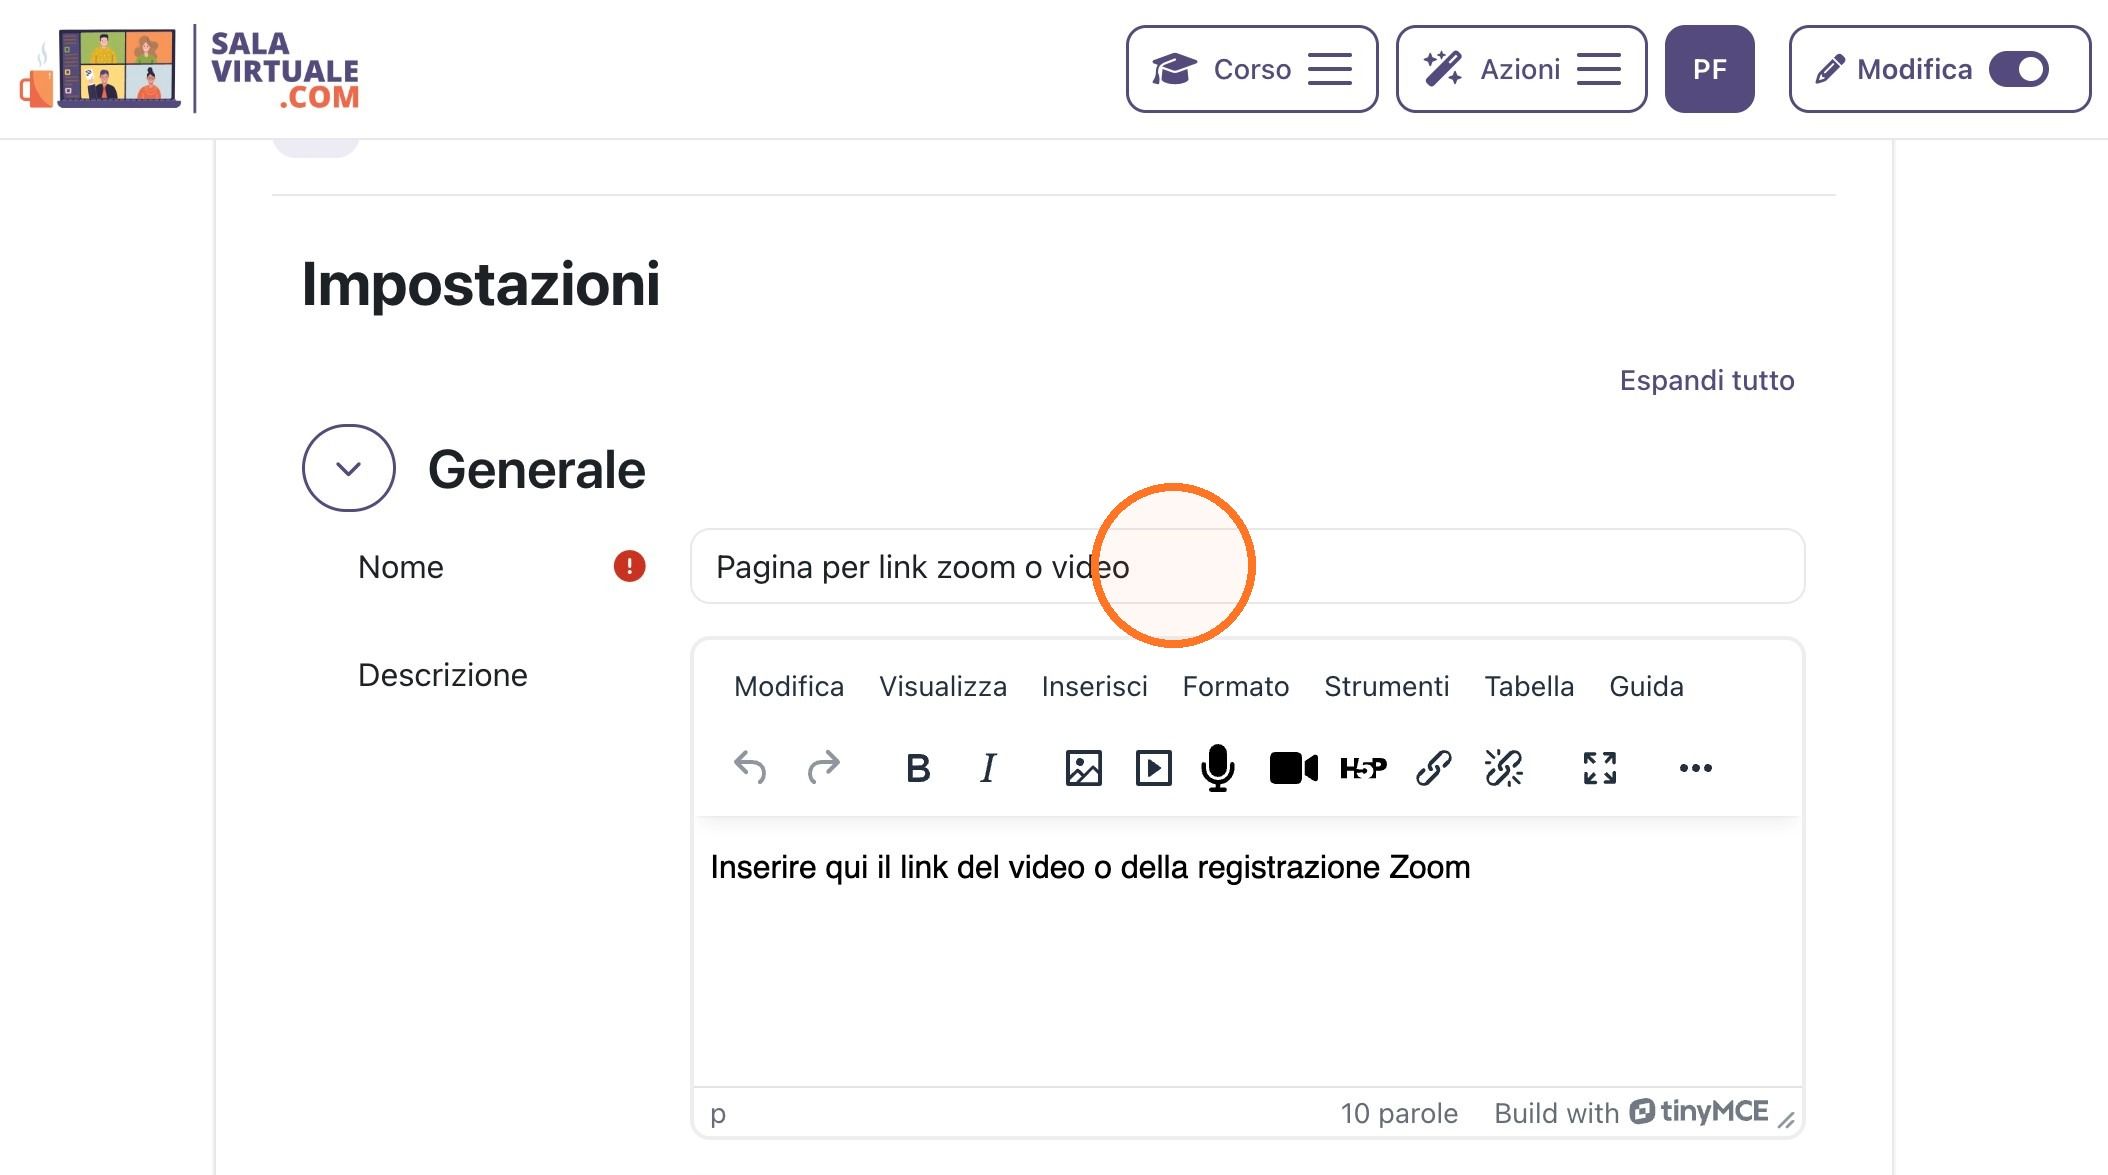
Task: Open the PF user menu
Action: (1709, 69)
